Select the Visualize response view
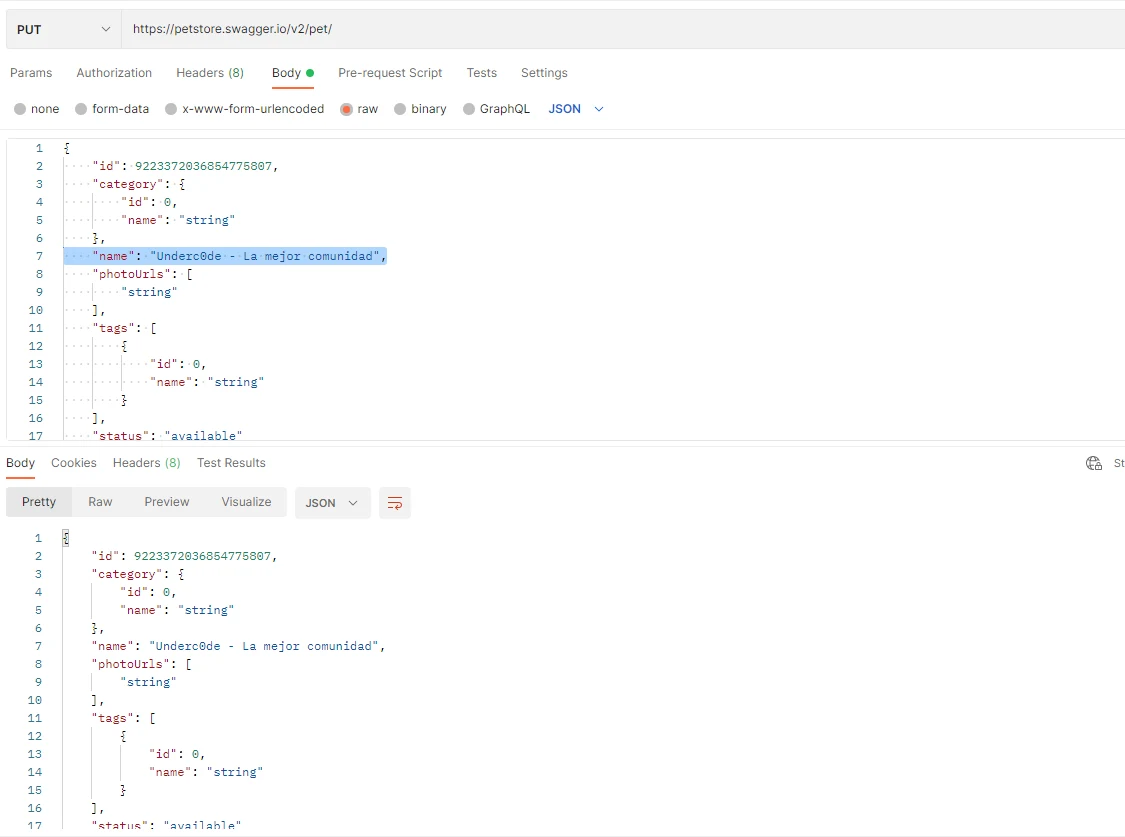 click(x=246, y=502)
